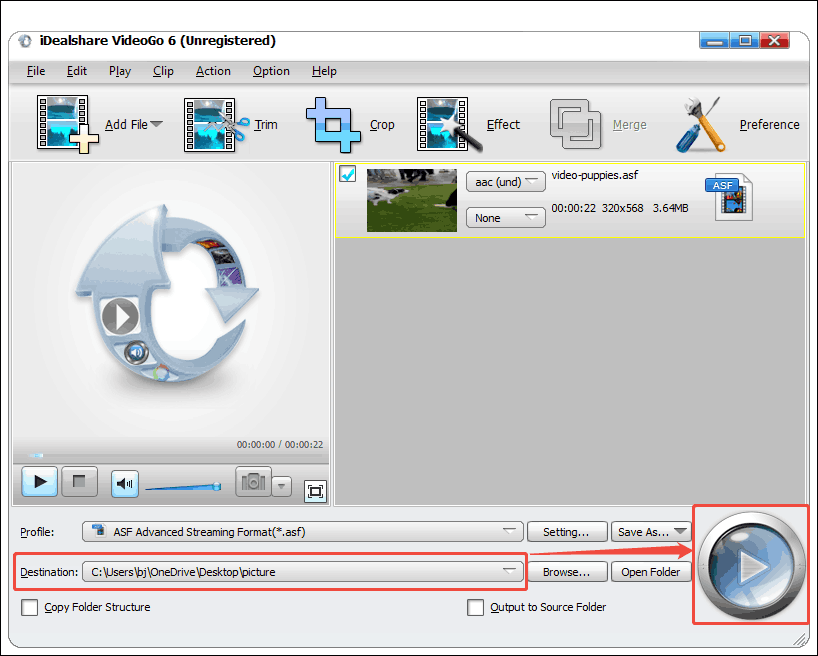Click the snapshot camera icon
The height and width of the screenshot is (656, 818).
pyautogui.click(x=251, y=483)
